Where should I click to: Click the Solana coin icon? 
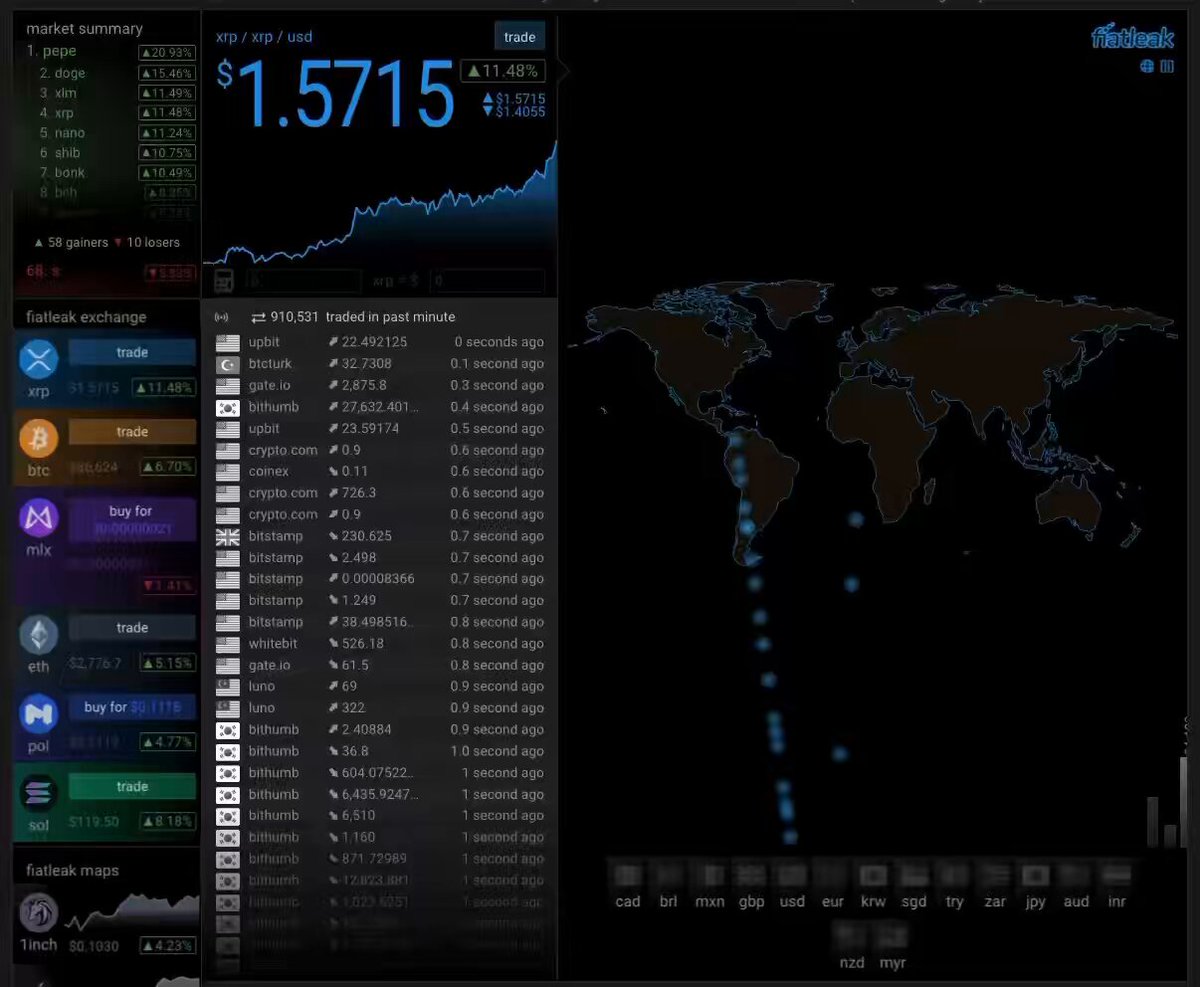(39, 793)
